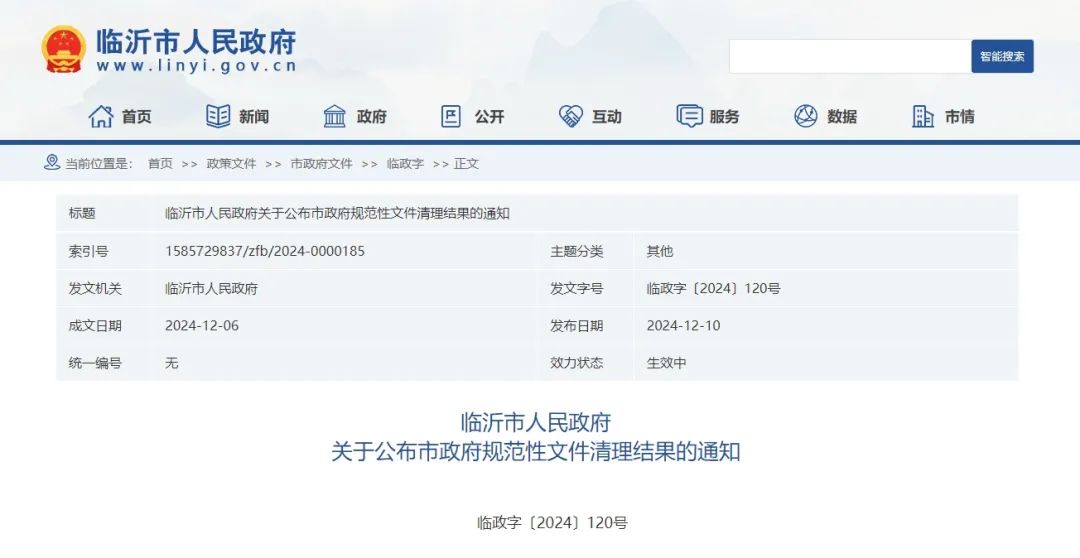Focus the search input field
The height and width of the screenshot is (558, 1080).
point(849,56)
